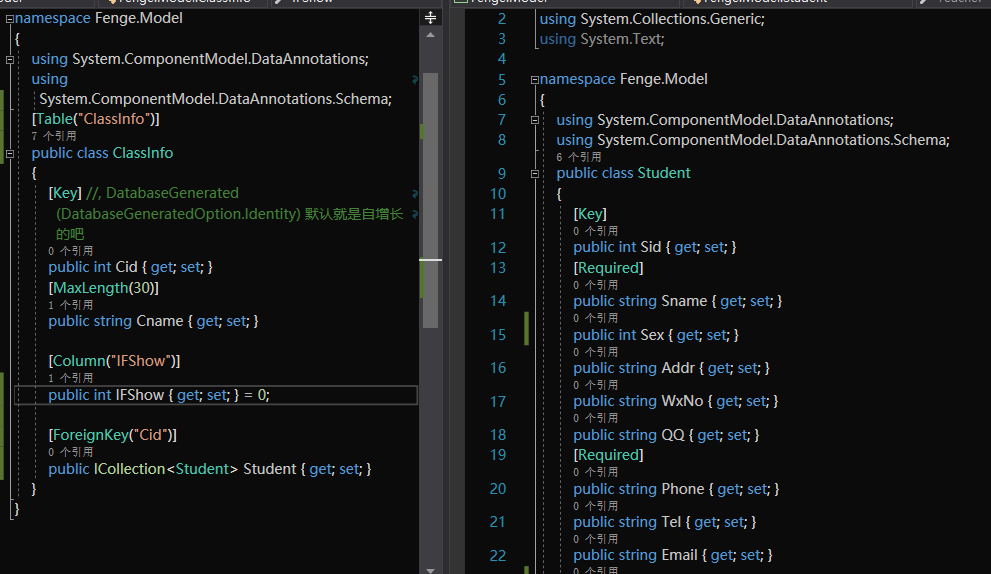The image size is (991, 574).
Task: Collapse namespace block at line 5
Action: point(534,79)
